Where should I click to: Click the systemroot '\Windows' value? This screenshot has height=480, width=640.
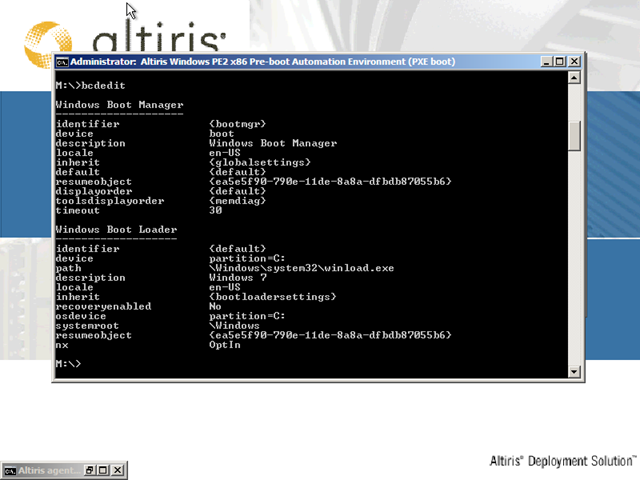click(x=234, y=326)
